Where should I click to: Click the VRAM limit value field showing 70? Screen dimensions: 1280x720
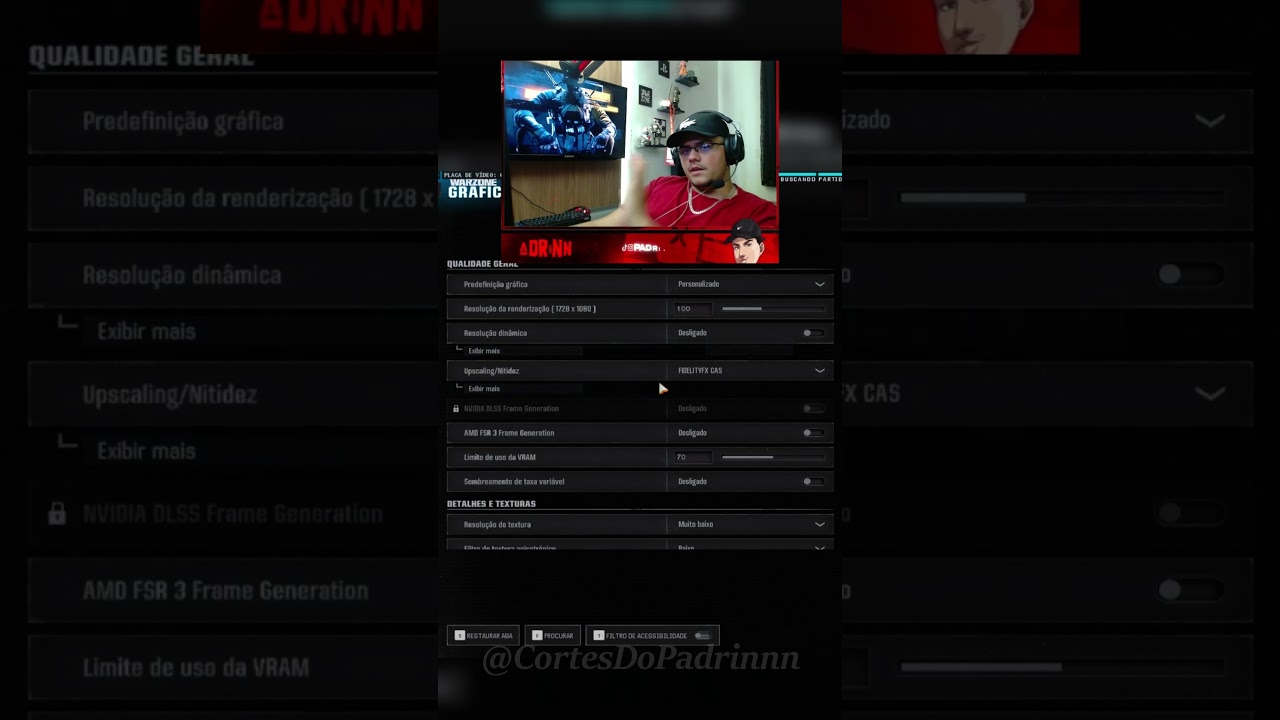click(x=692, y=457)
